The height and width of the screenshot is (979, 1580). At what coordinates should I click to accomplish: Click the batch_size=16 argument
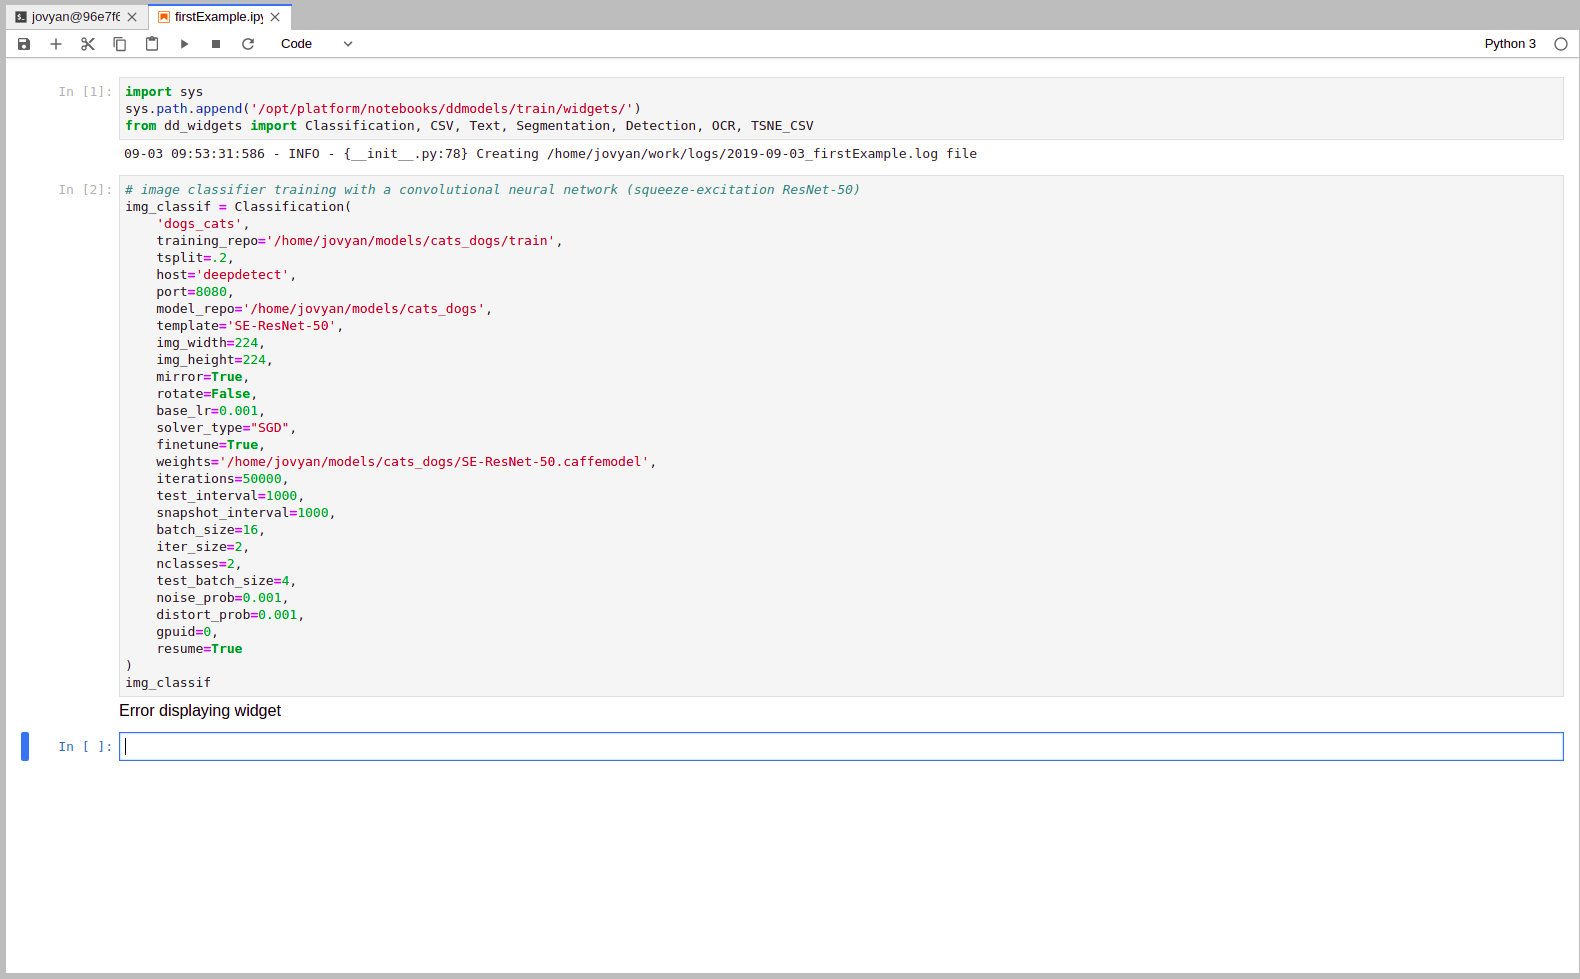coord(210,530)
